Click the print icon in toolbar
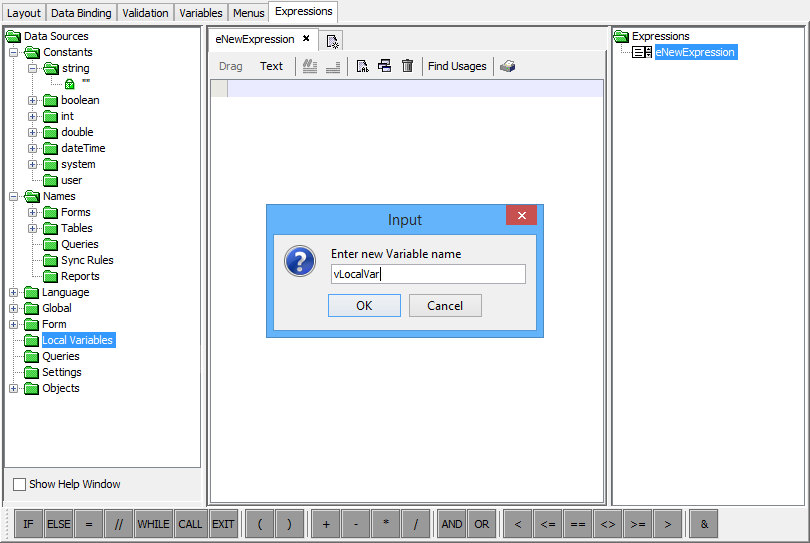The image size is (810, 543). click(x=508, y=67)
